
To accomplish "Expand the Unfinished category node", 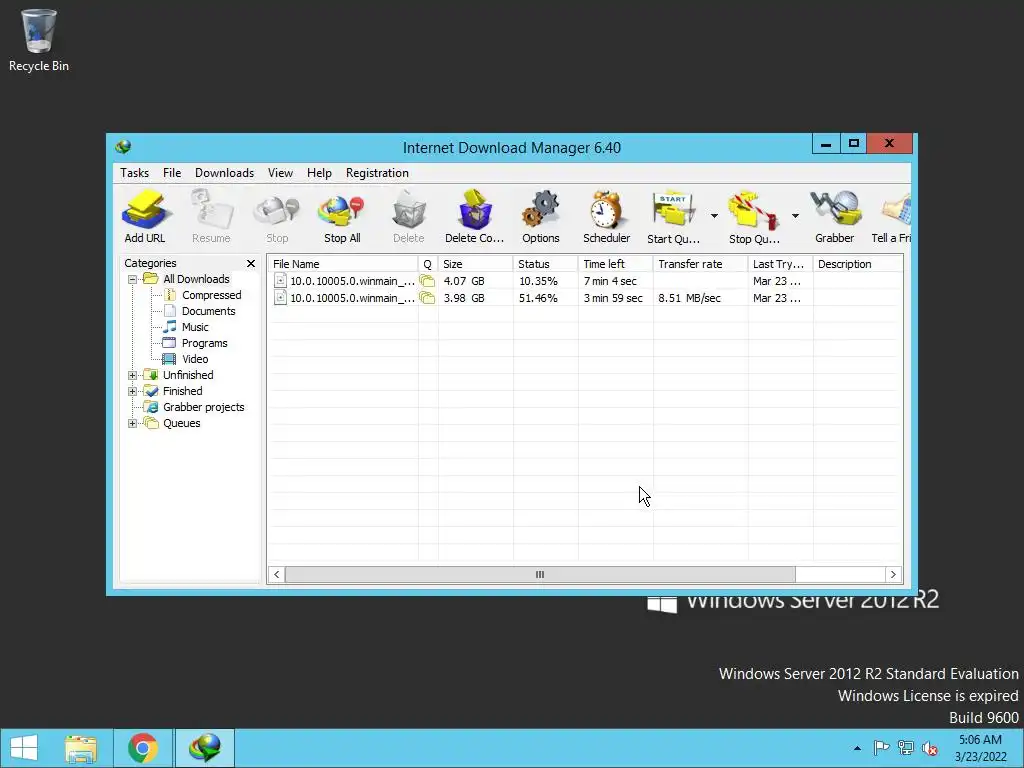I will (x=133, y=376).
